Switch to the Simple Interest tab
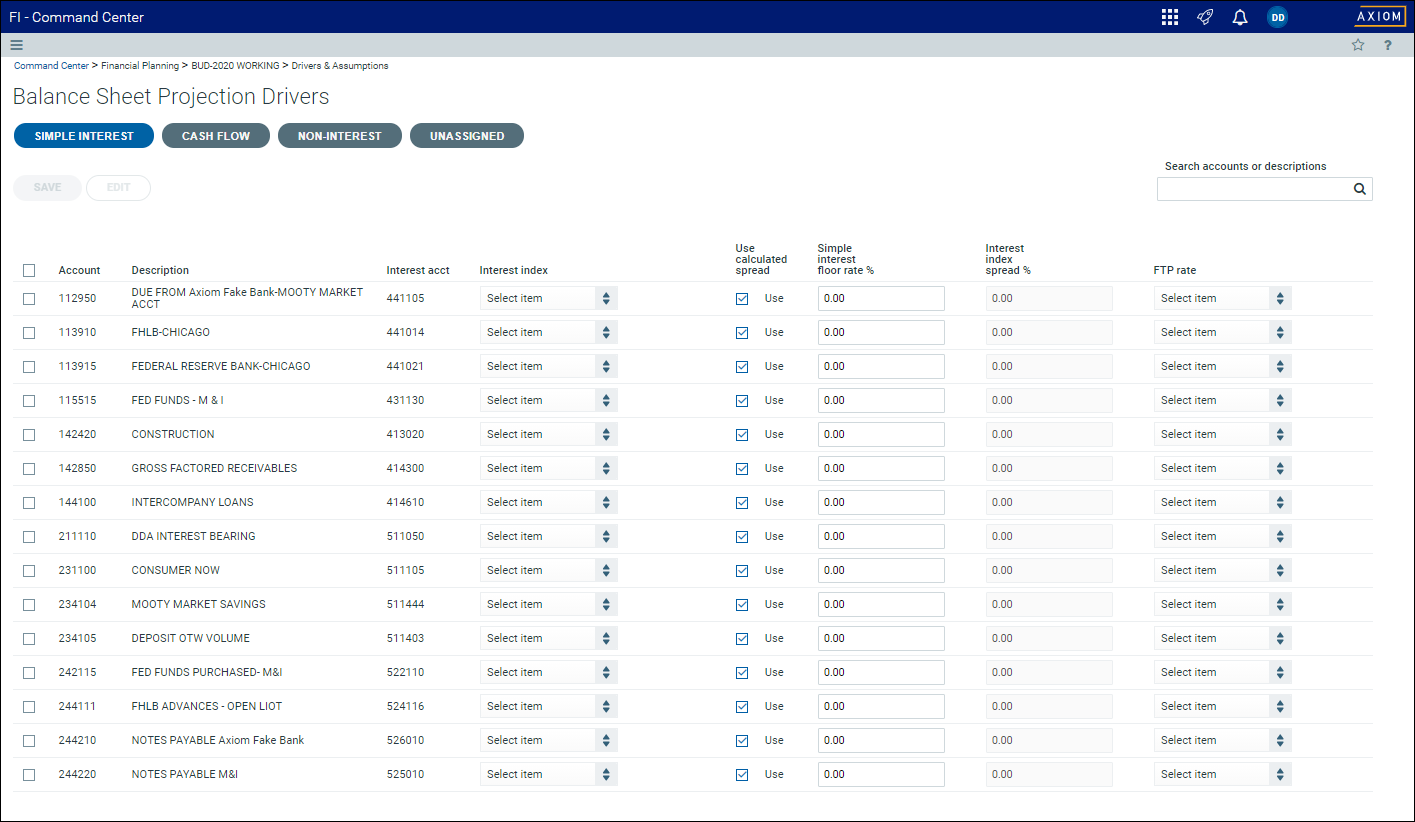Viewport: 1415px width, 822px height. pos(84,136)
